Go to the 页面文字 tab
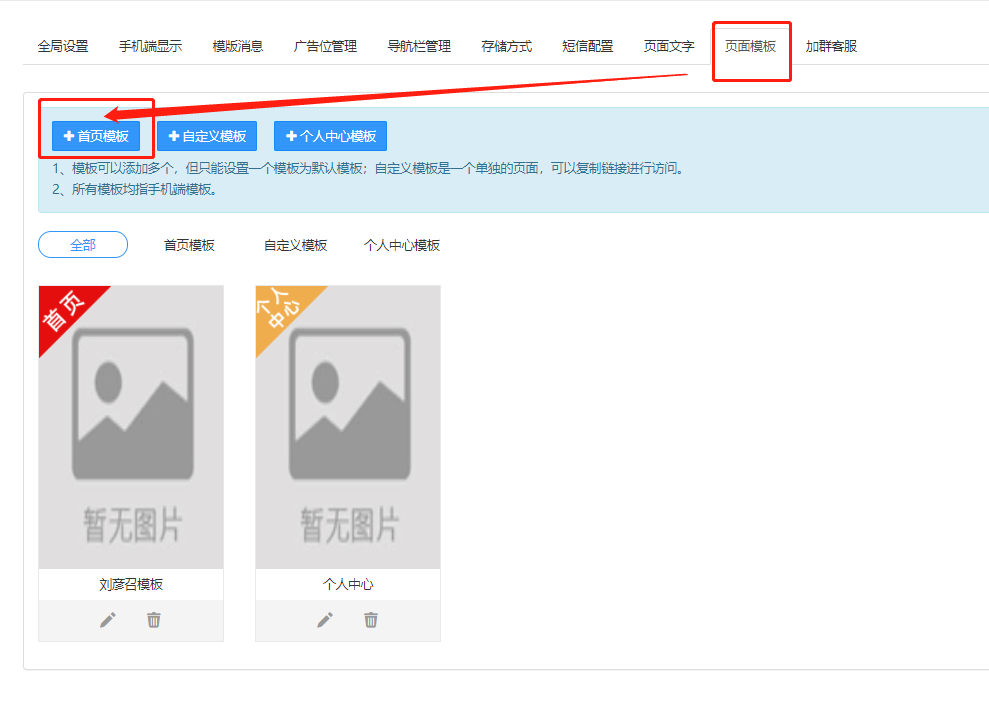 point(669,46)
